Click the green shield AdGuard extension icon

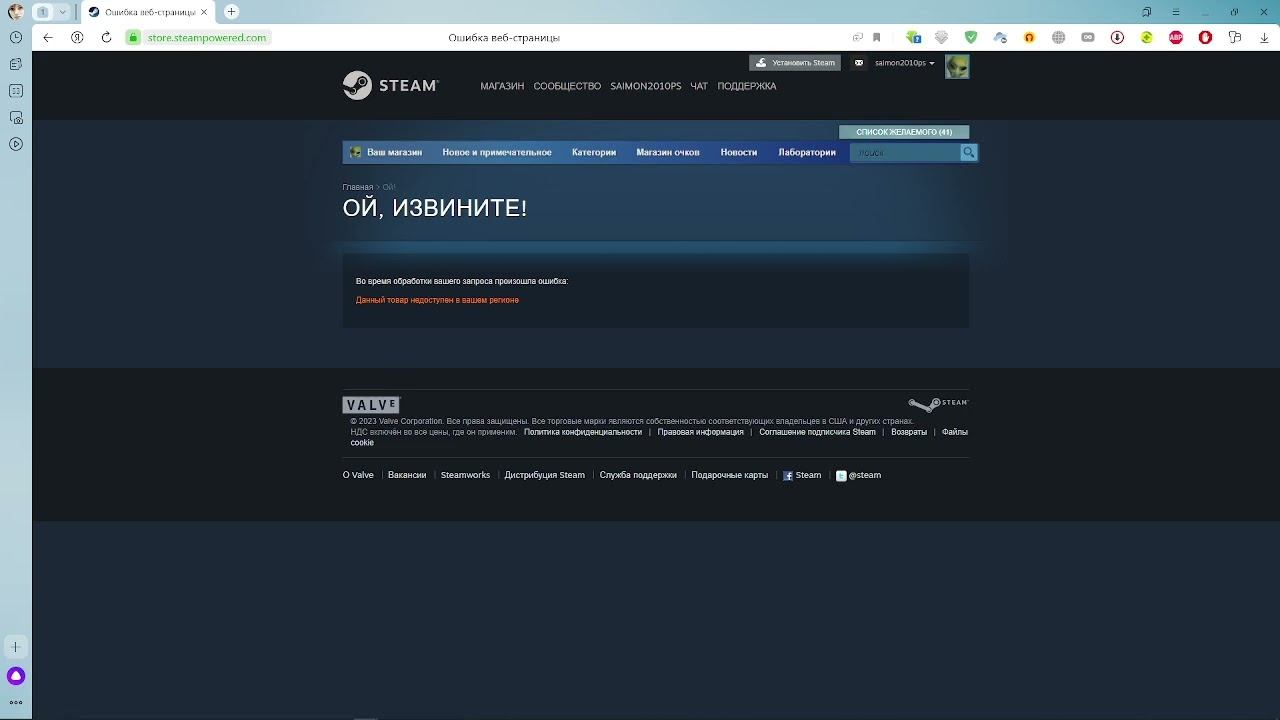pos(971,37)
